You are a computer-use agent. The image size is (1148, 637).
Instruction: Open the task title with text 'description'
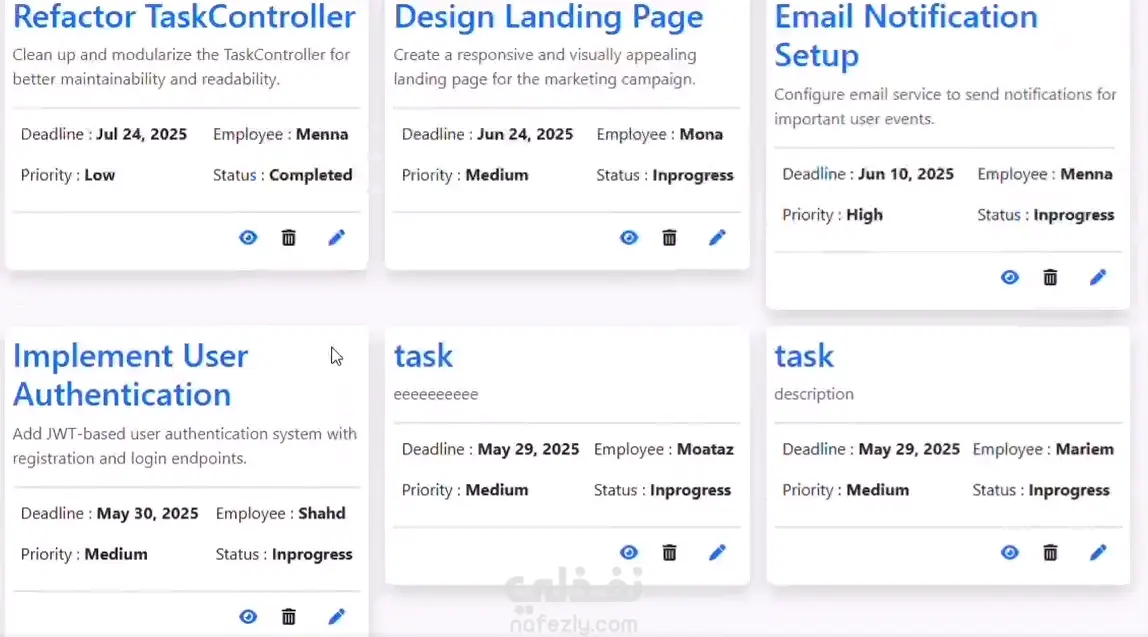point(804,357)
